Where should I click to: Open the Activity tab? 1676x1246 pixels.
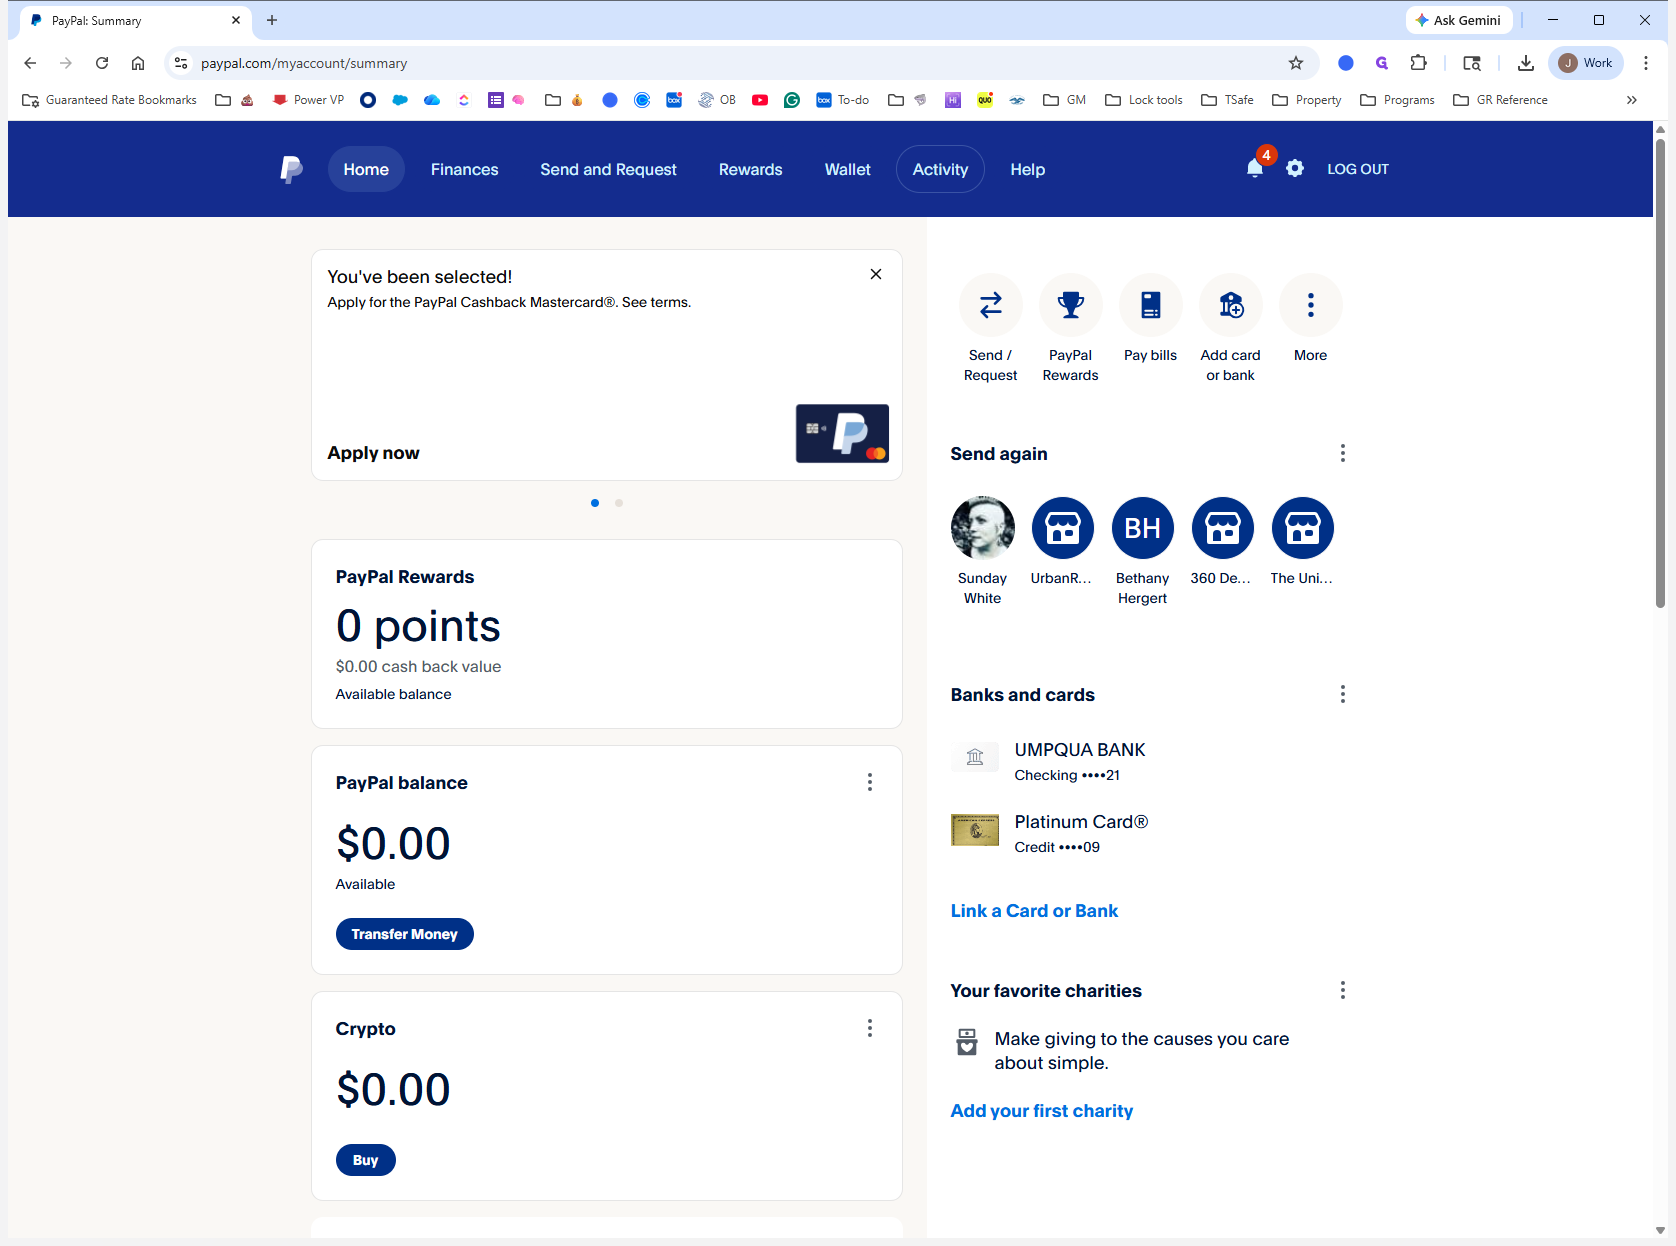pos(940,169)
